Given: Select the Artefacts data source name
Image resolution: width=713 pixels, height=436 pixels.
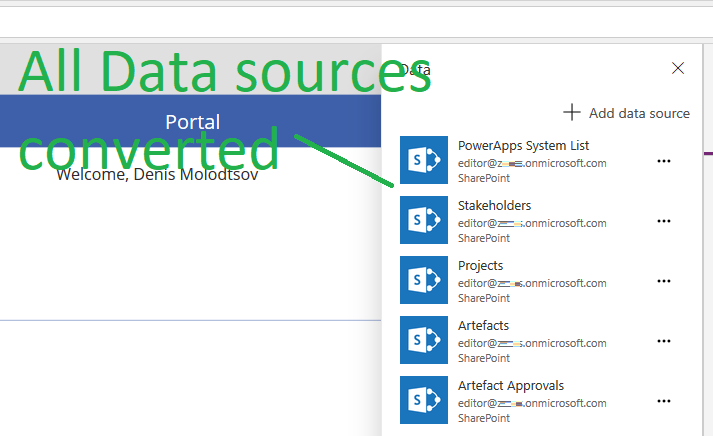Looking at the screenshot, I should point(483,326).
